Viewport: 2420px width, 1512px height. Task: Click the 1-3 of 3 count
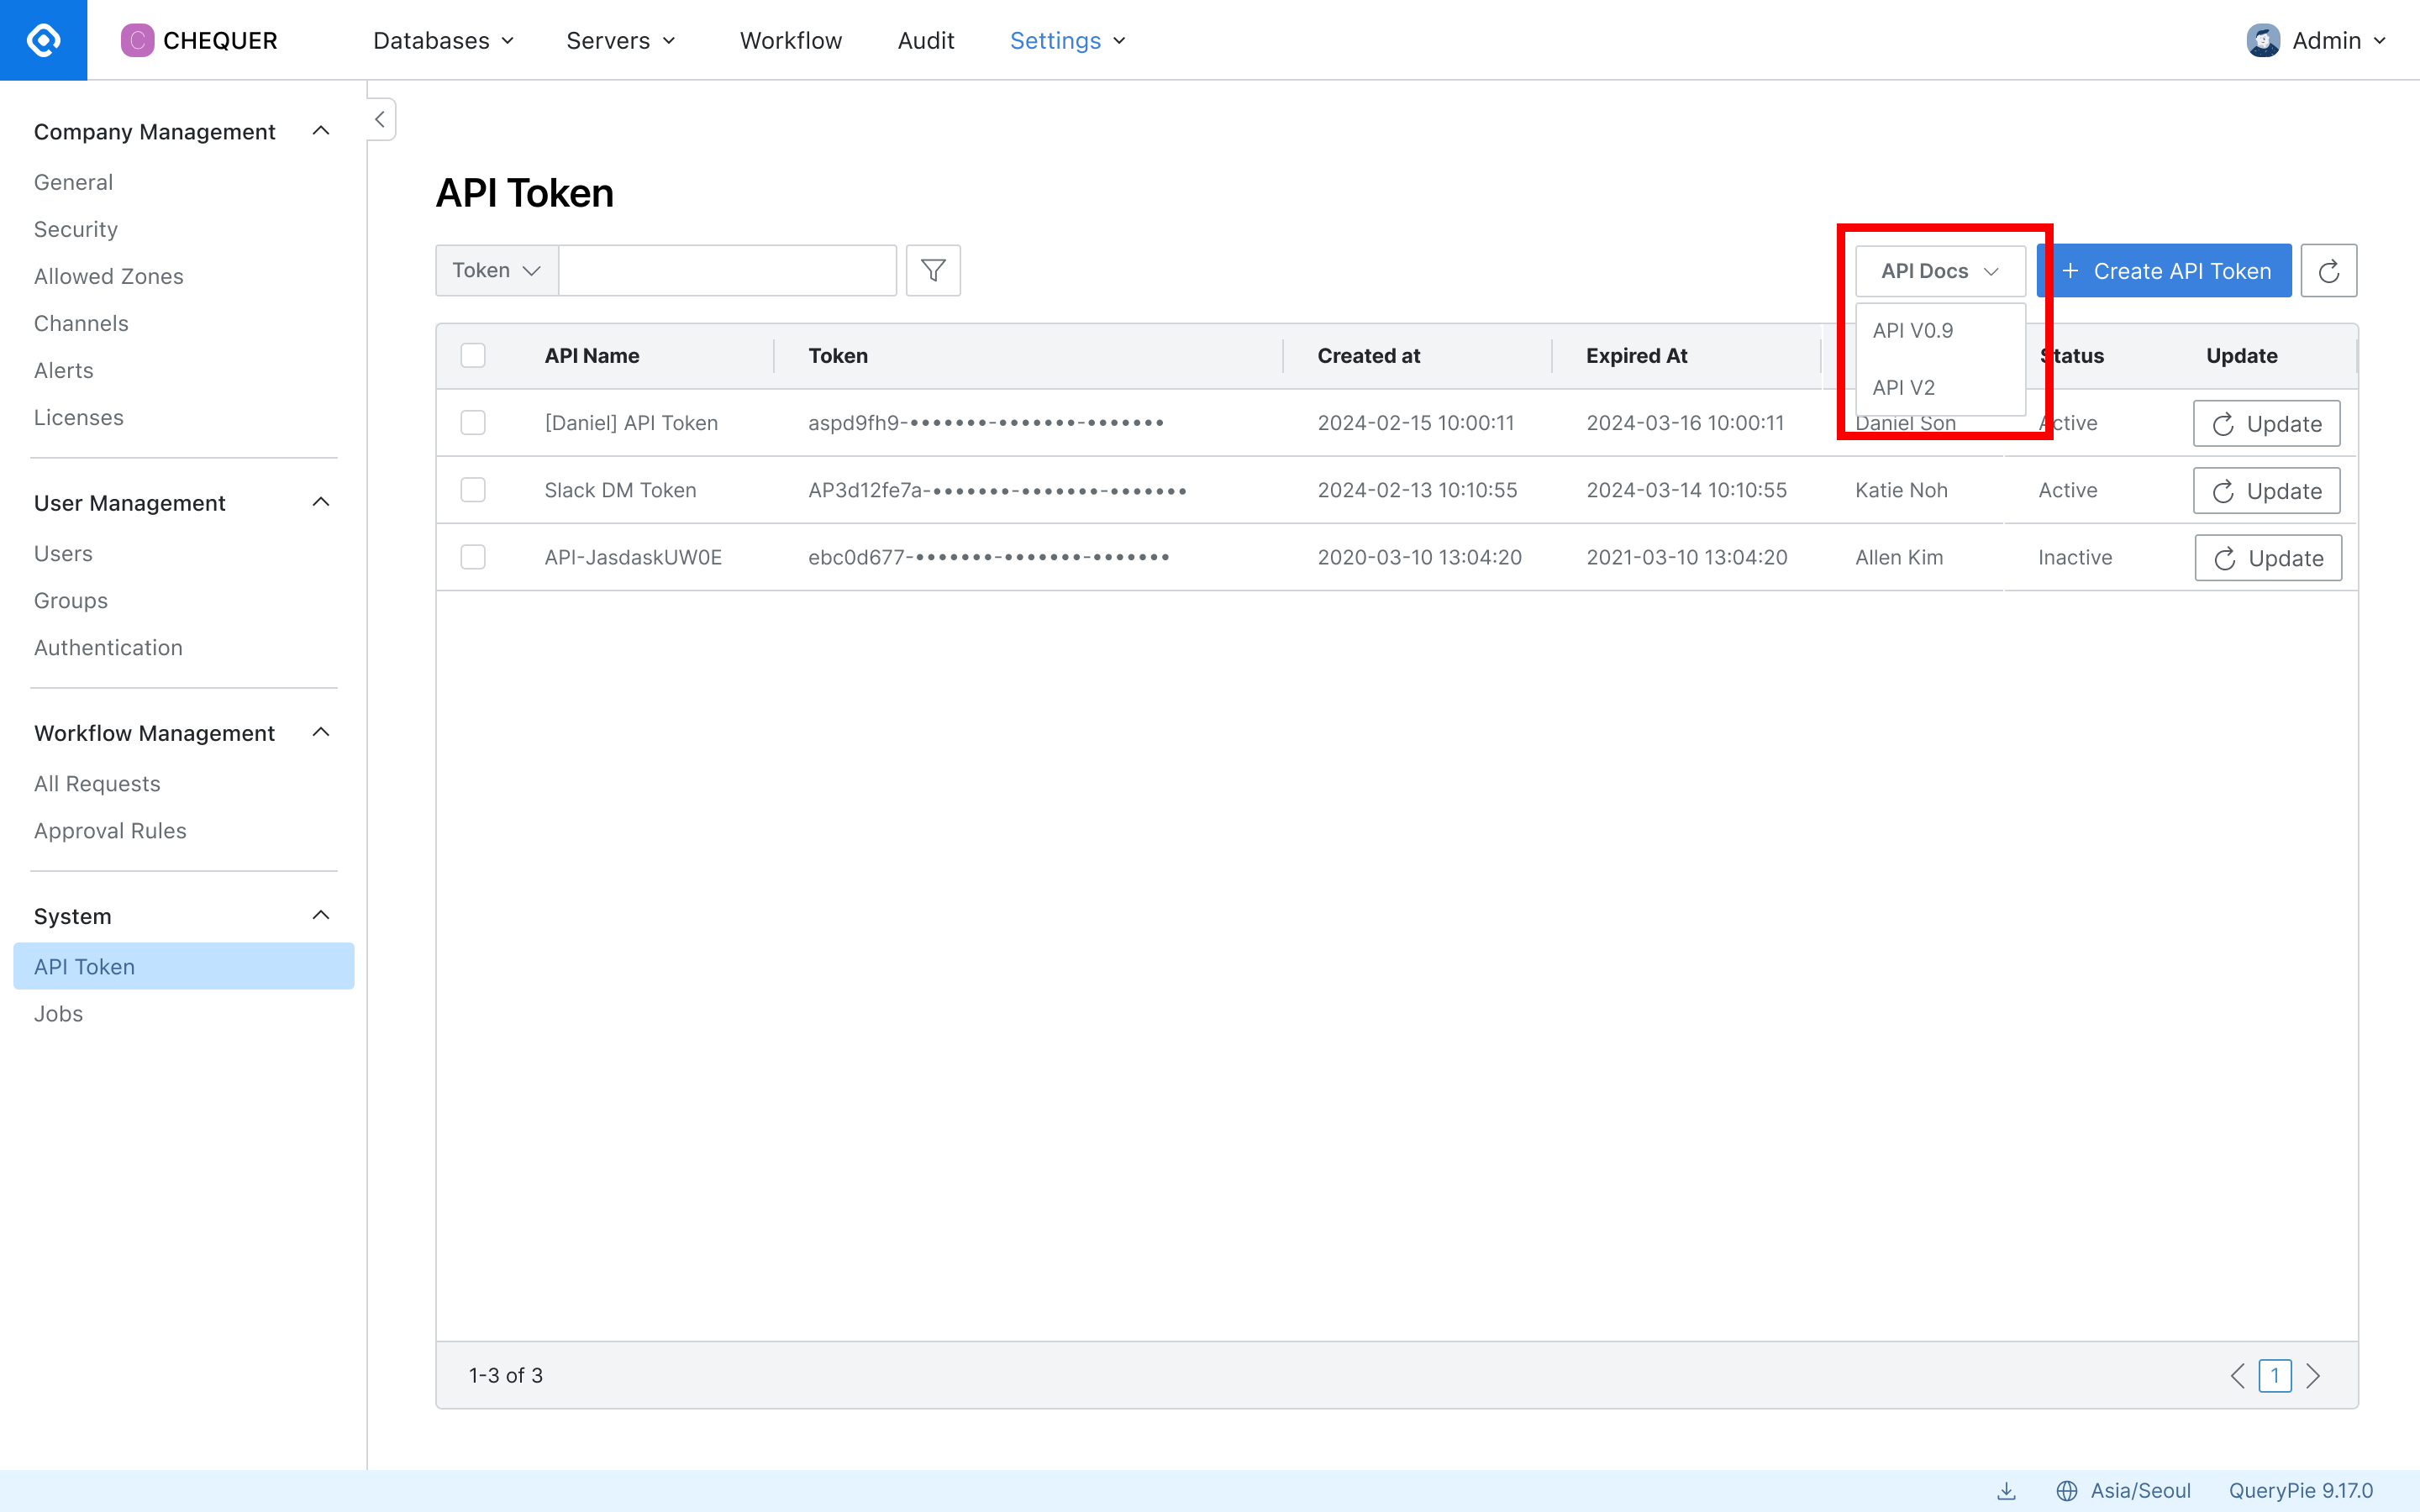pyautogui.click(x=506, y=1375)
